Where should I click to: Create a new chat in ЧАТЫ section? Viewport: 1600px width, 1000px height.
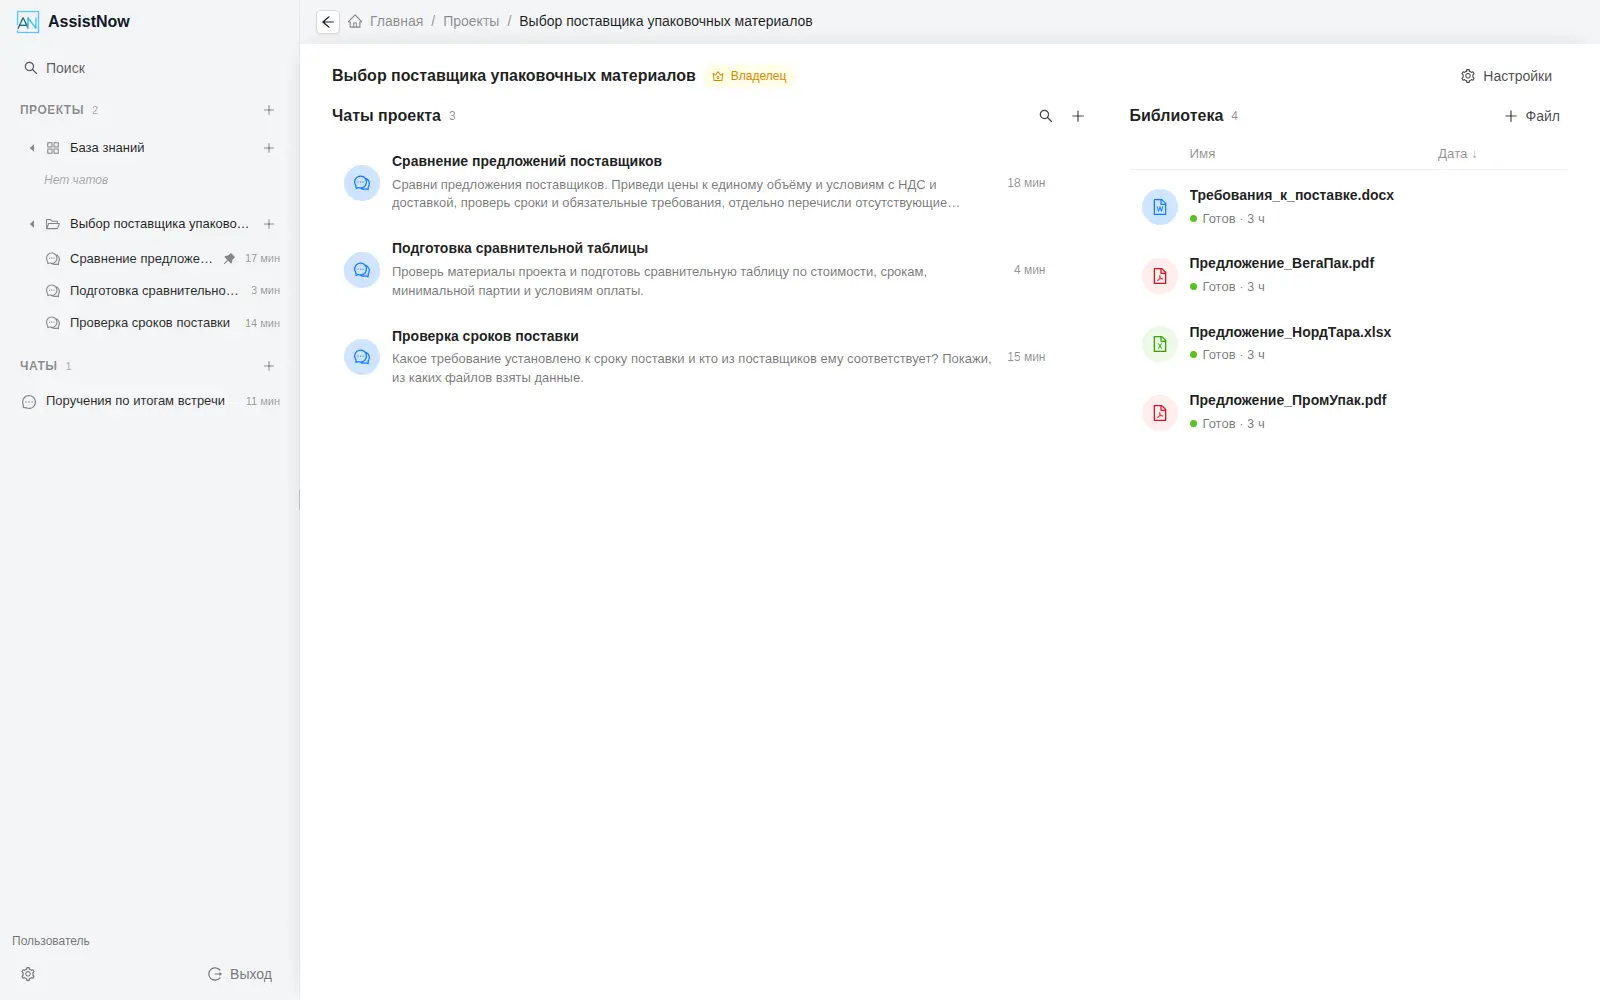pos(269,366)
